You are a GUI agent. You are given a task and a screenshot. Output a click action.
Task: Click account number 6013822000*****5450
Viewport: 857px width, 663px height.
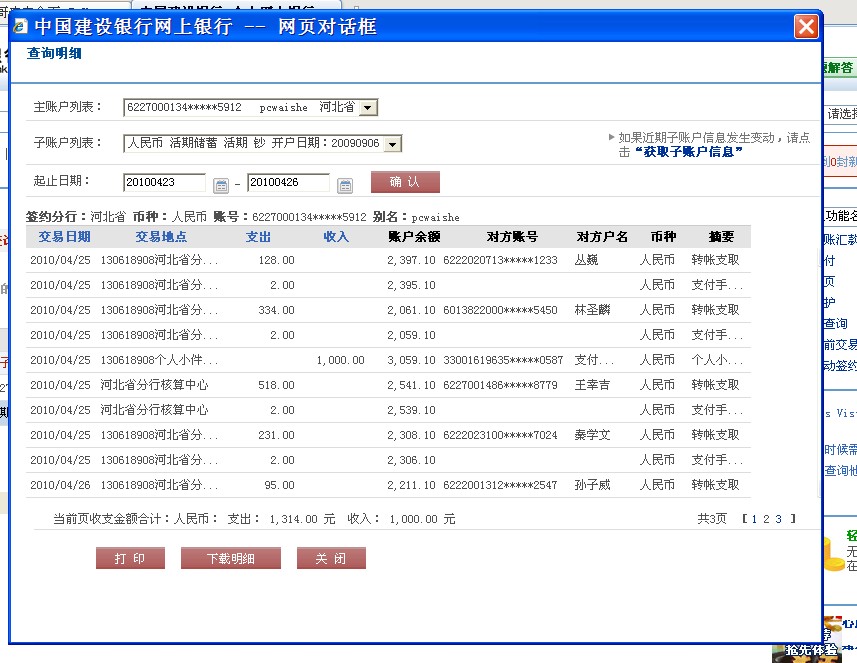500,310
